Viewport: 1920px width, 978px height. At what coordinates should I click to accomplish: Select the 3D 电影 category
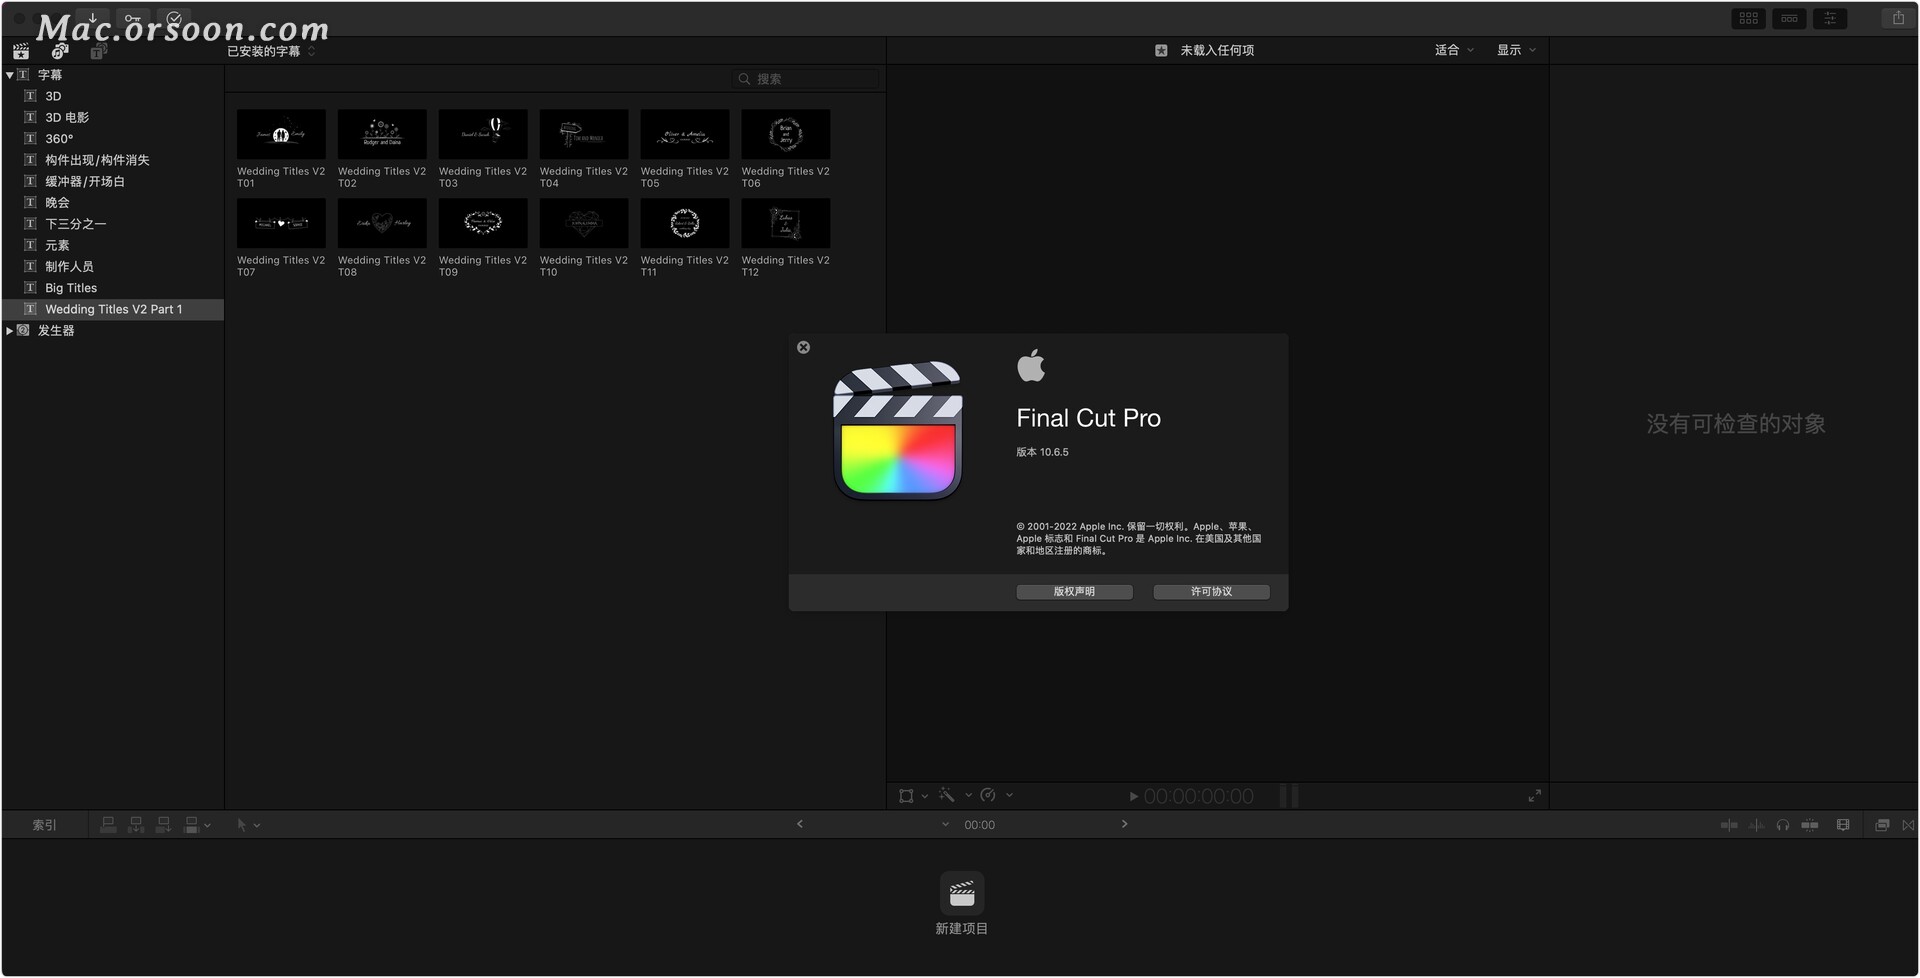coord(113,117)
